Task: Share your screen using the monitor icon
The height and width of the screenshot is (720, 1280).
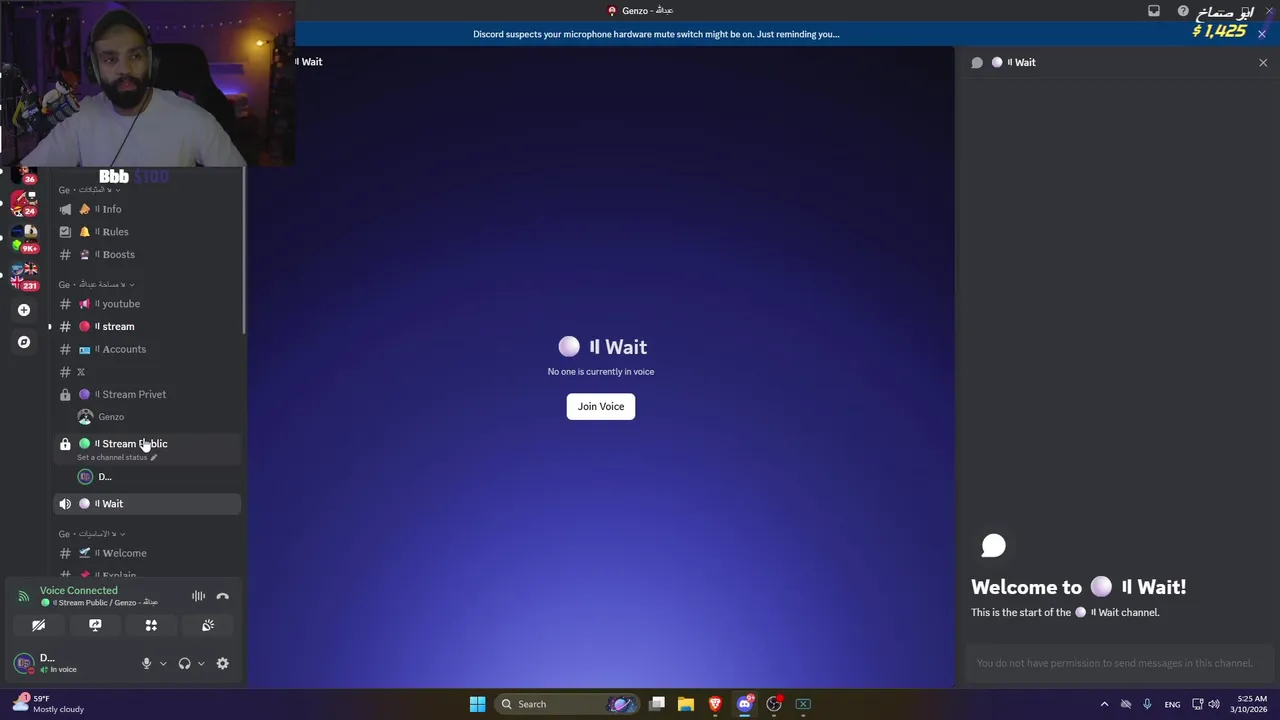Action: point(95,625)
